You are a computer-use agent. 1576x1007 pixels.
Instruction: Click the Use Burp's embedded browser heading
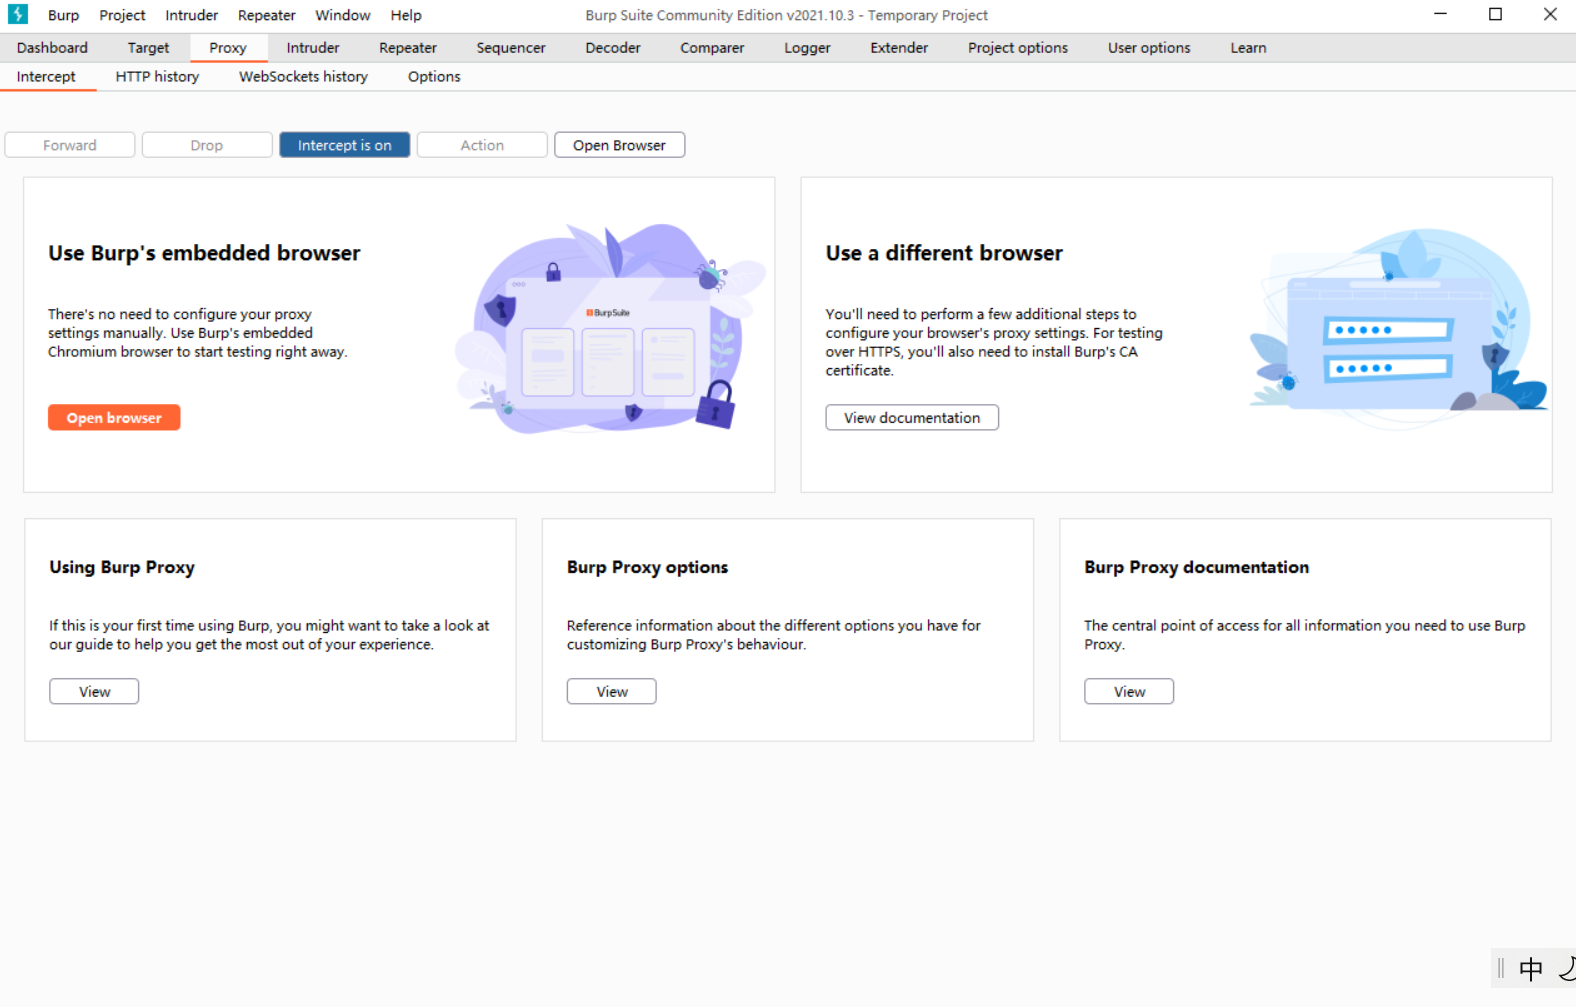pos(204,253)
